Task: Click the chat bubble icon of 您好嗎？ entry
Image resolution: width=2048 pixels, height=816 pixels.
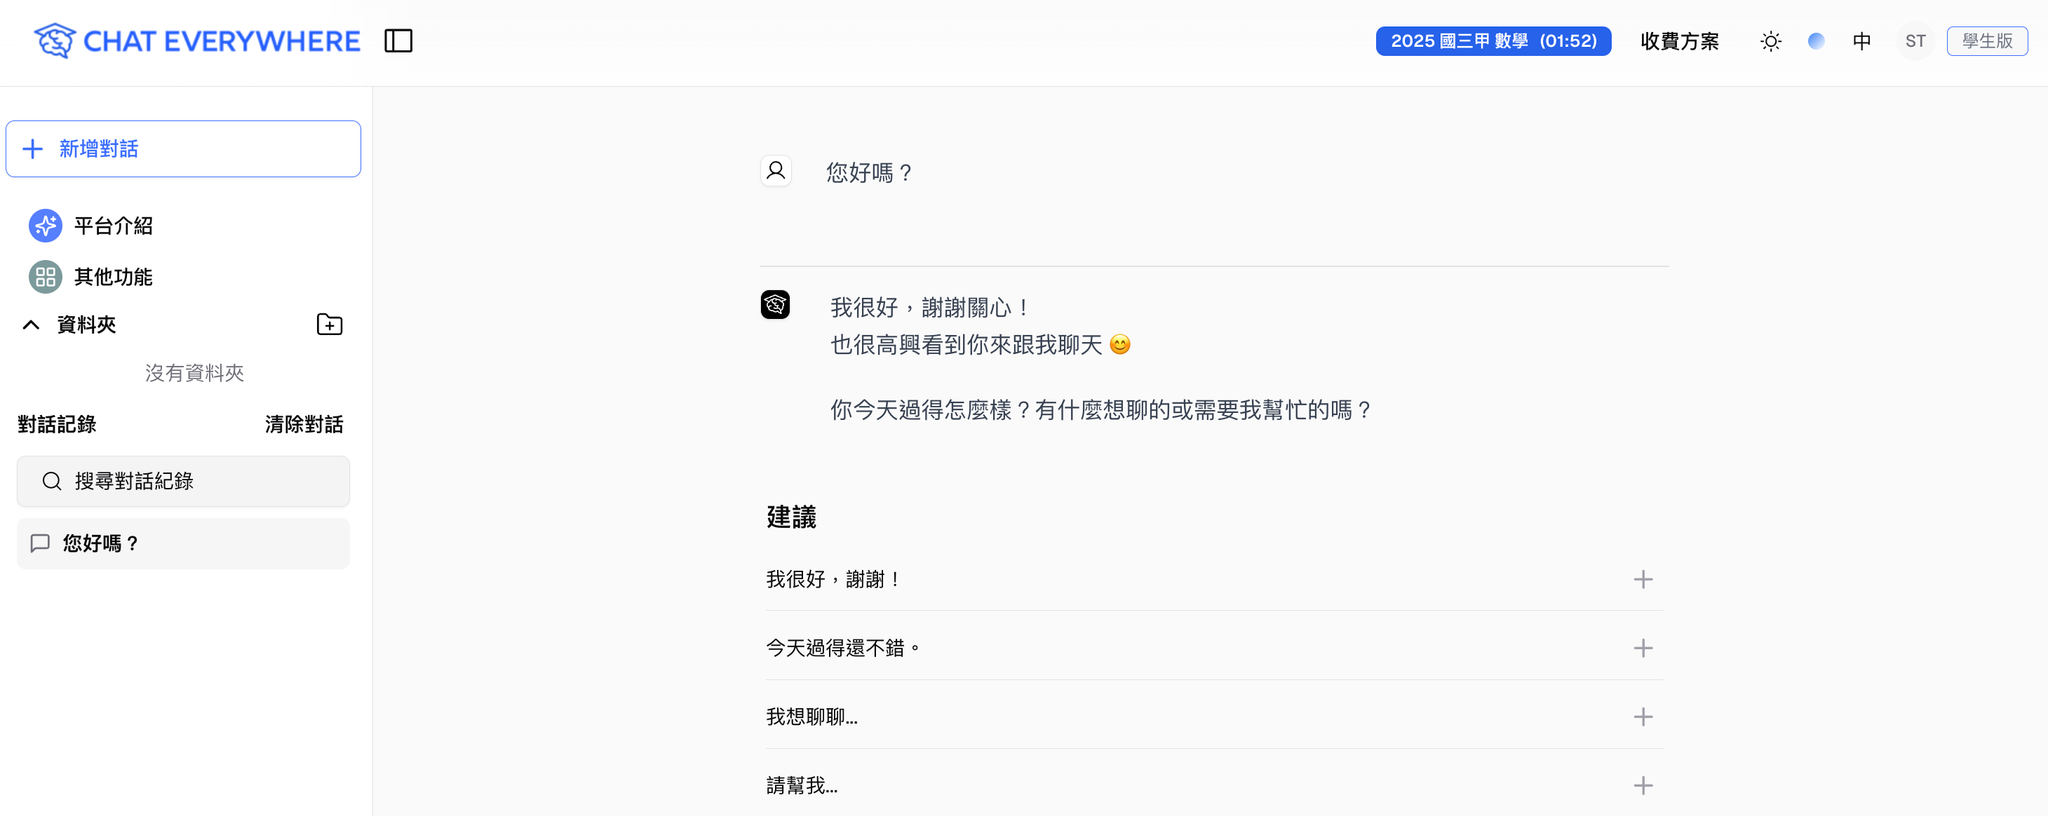Action: (40, 543)
